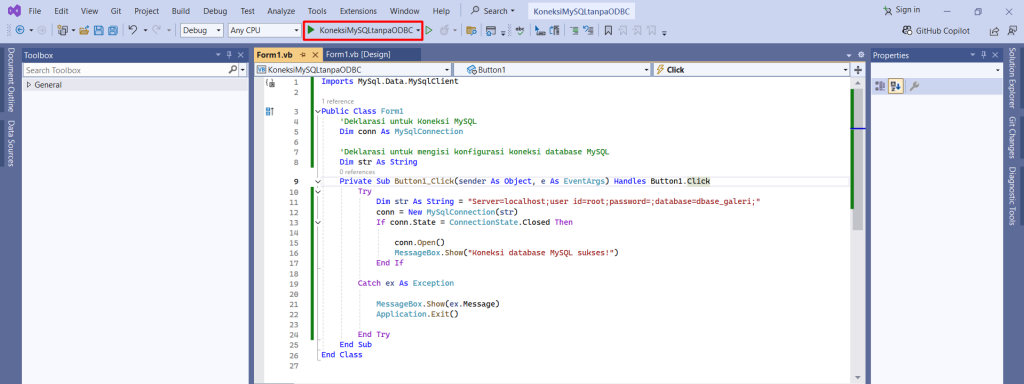1024x384 pixels.
Task: Open the File menu
Action: 35,11
